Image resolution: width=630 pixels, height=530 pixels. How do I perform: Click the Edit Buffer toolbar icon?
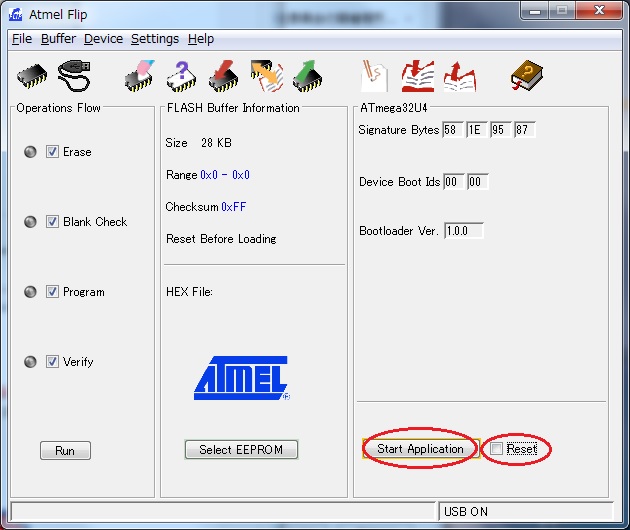click(x=374, y=76)
